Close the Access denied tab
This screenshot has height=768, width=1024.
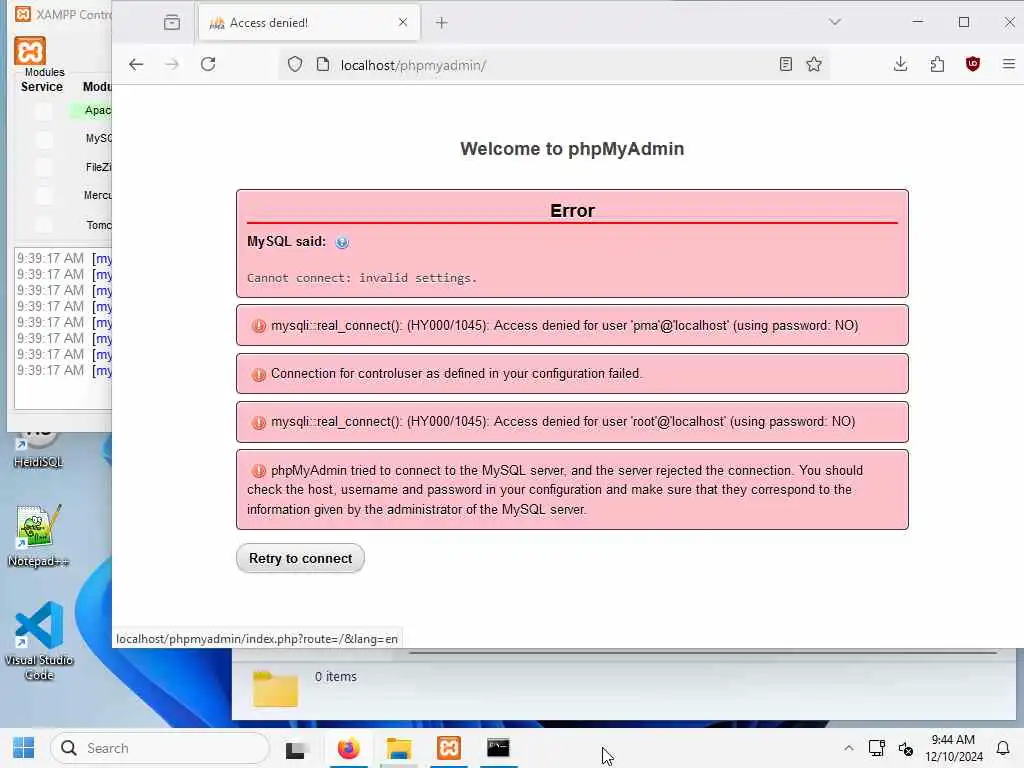(403, 22)
